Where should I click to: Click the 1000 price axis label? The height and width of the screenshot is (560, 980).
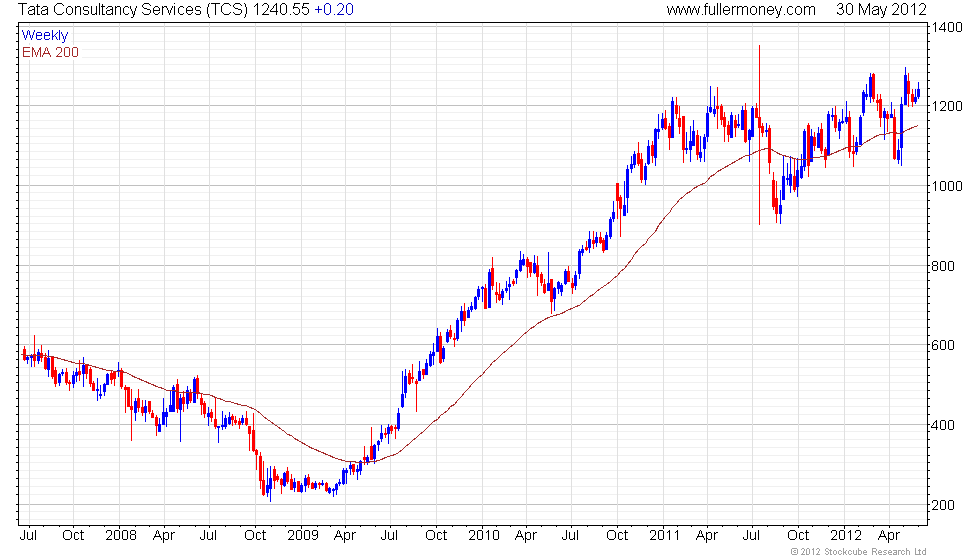pos(947,186)
